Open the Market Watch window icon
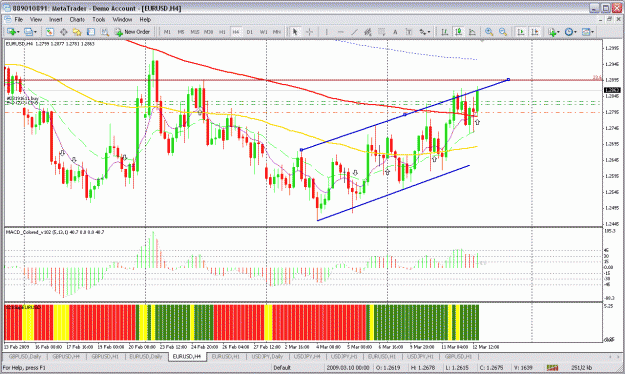Viewport: 625px width, 374px height. 49,32
